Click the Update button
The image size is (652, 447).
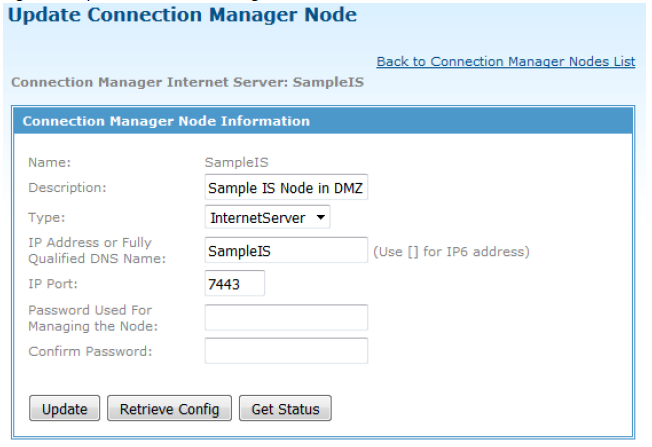[64, 408]
